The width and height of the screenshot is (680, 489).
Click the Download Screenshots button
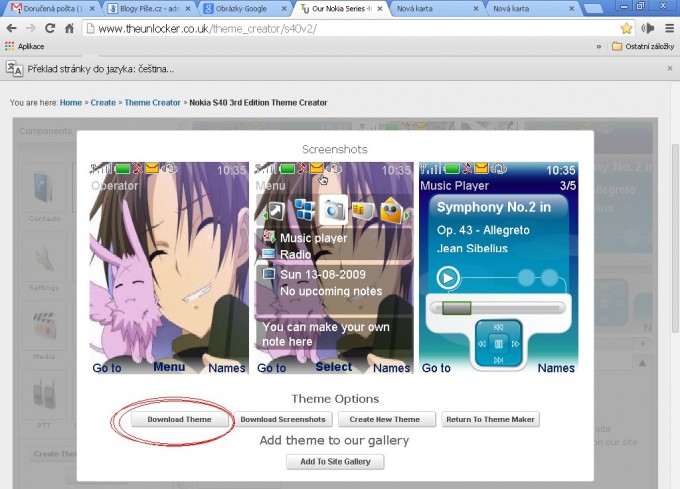coord(283,419)
